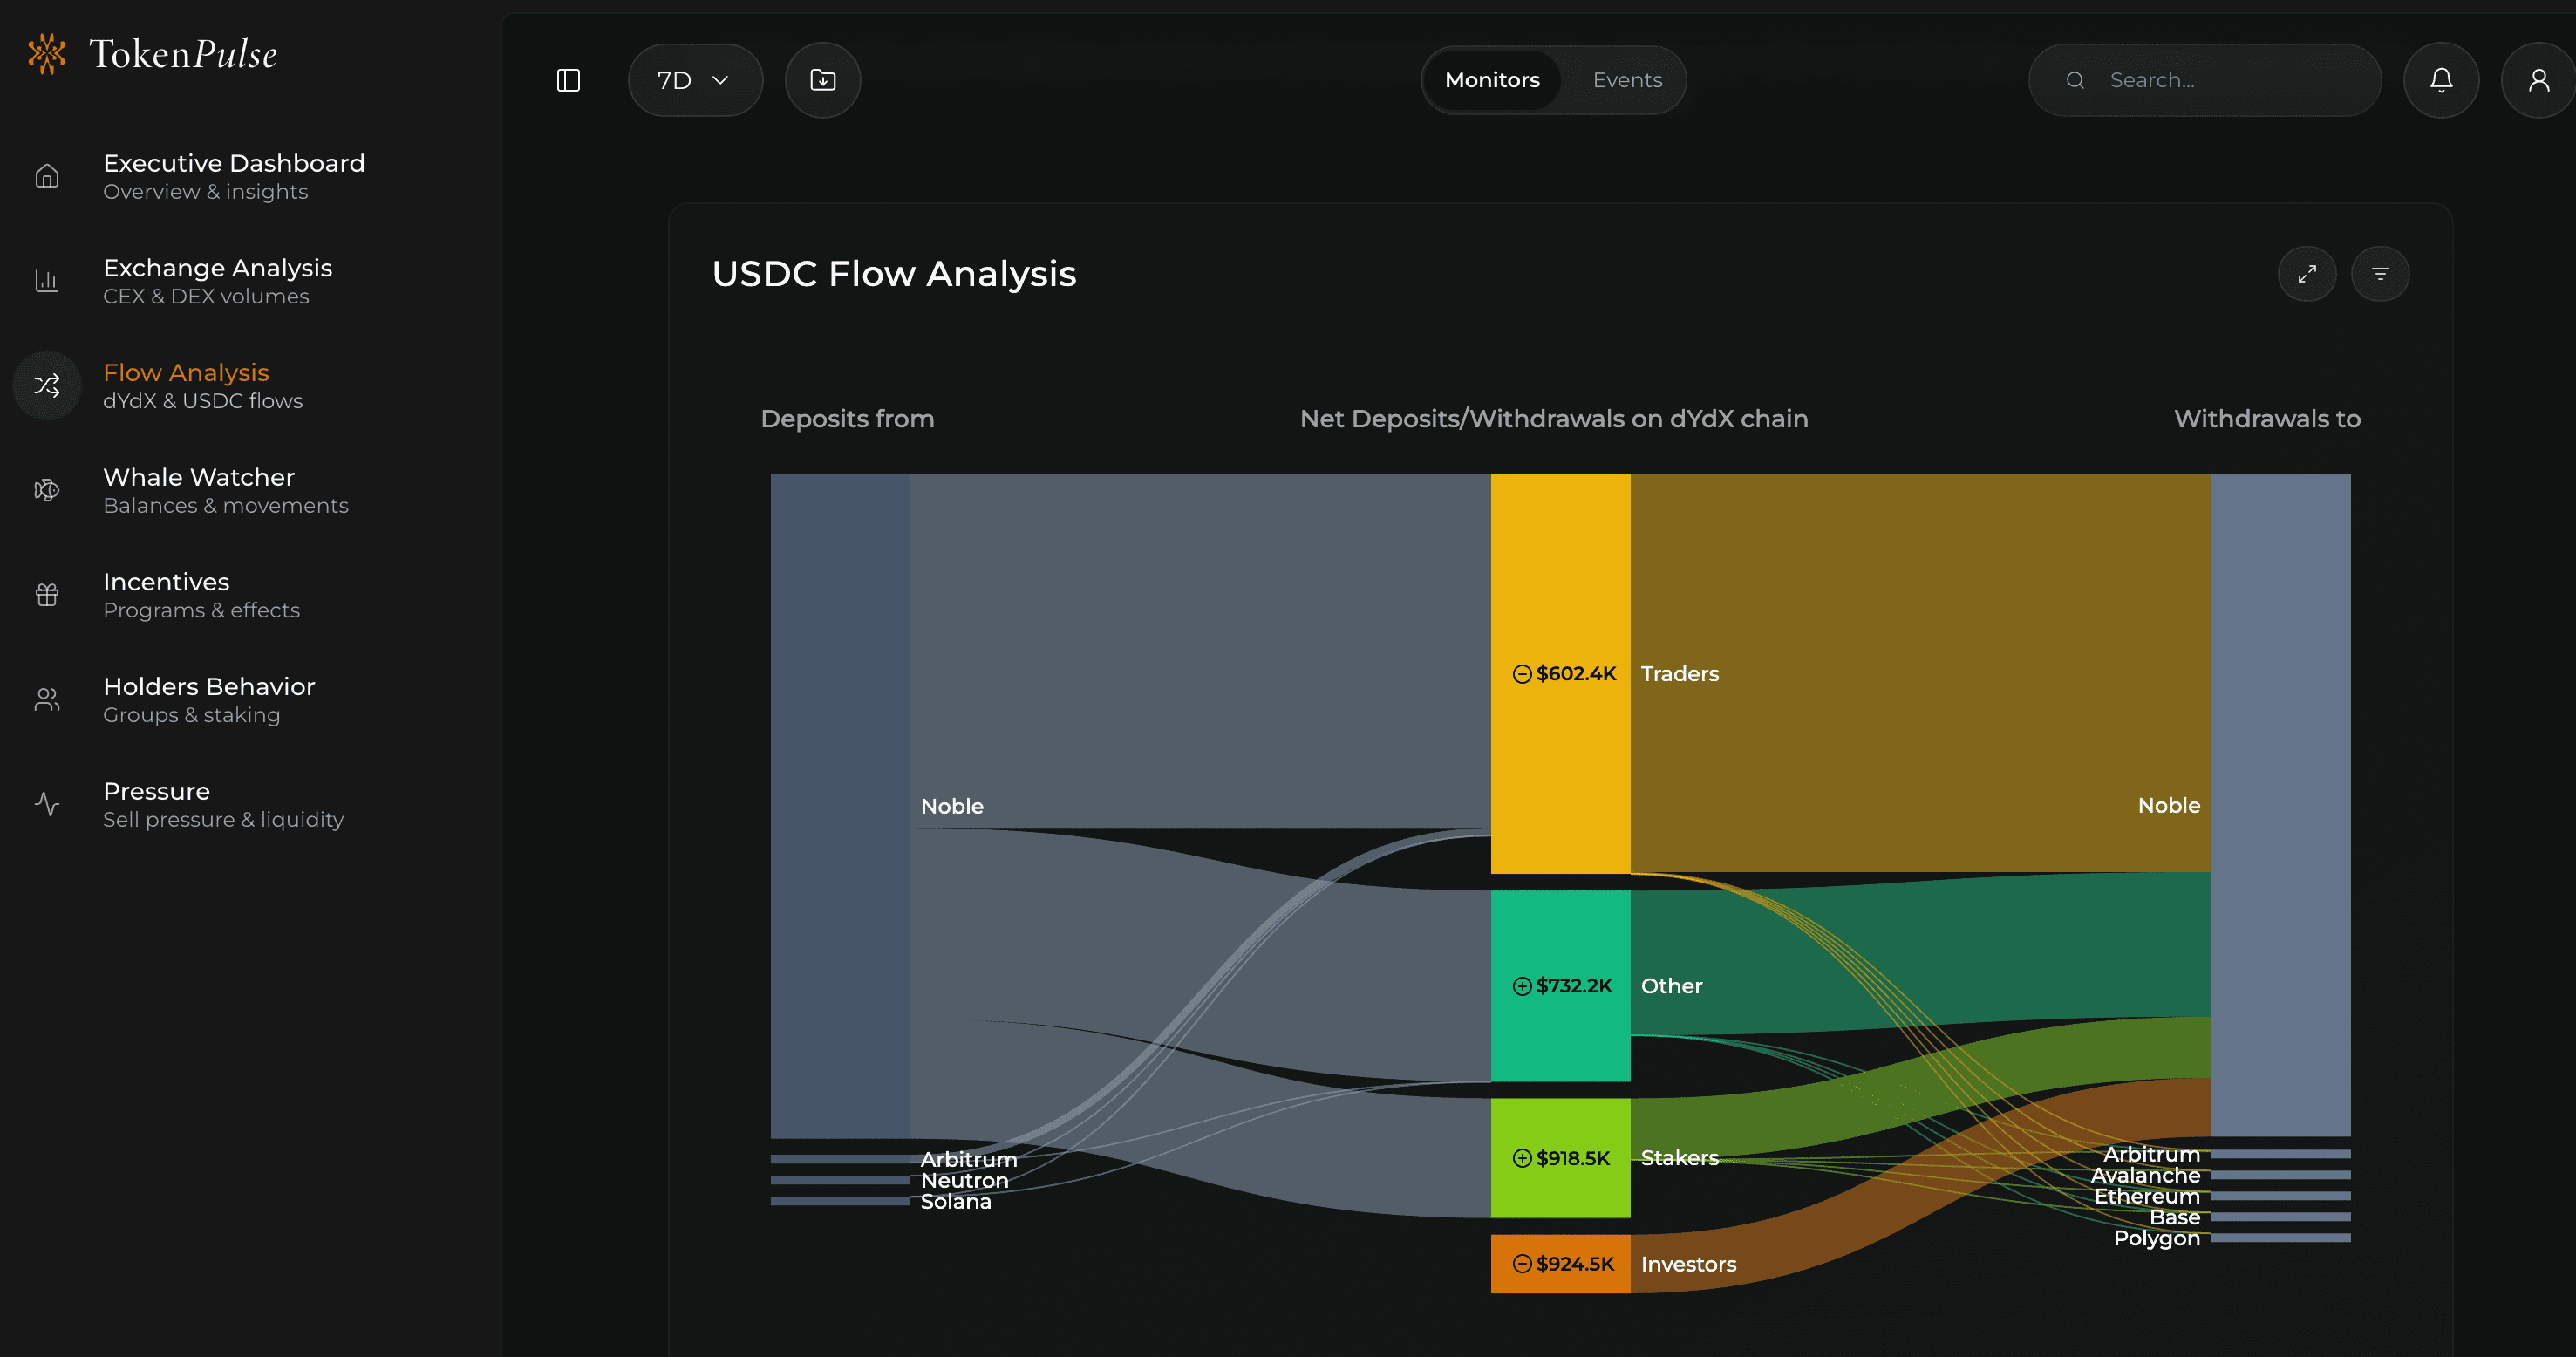Click the Pressure activity icon
Viewport: 2576px width, 1357px height.
coord(47,804)
